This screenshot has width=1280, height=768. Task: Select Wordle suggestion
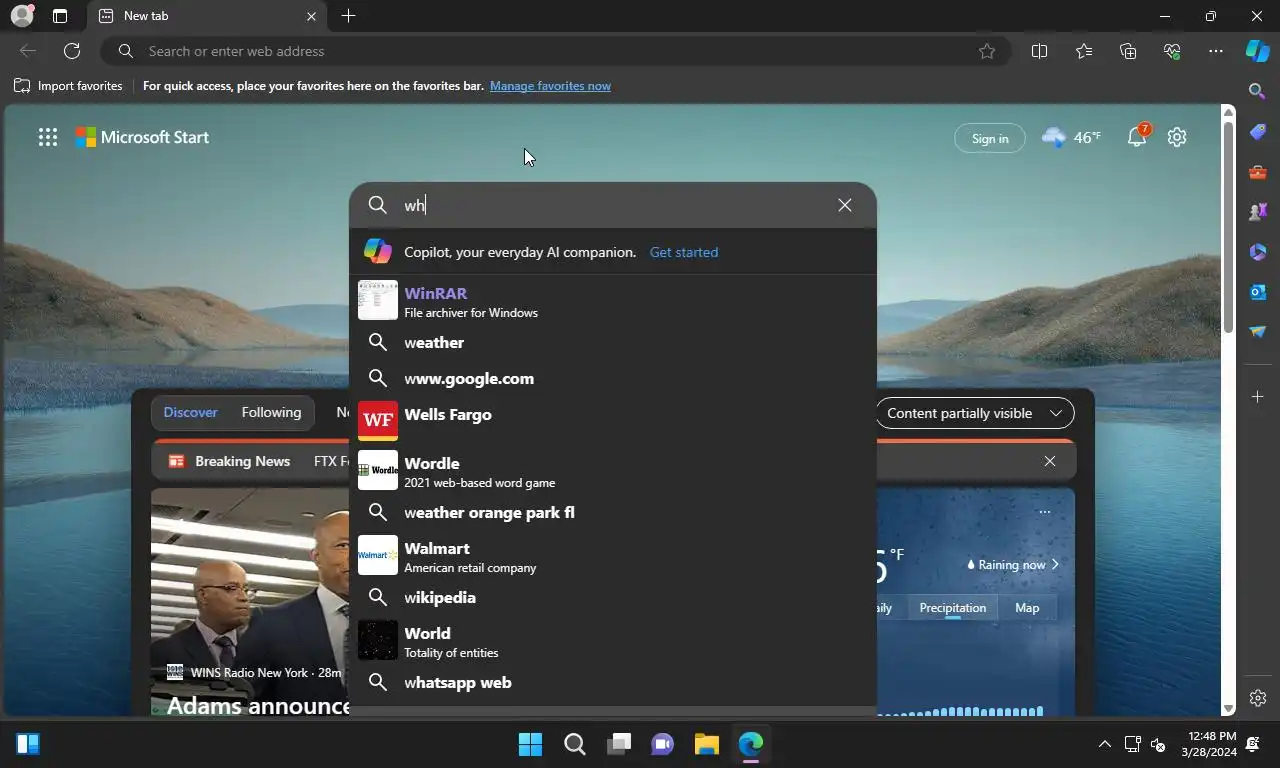point(613,471)
